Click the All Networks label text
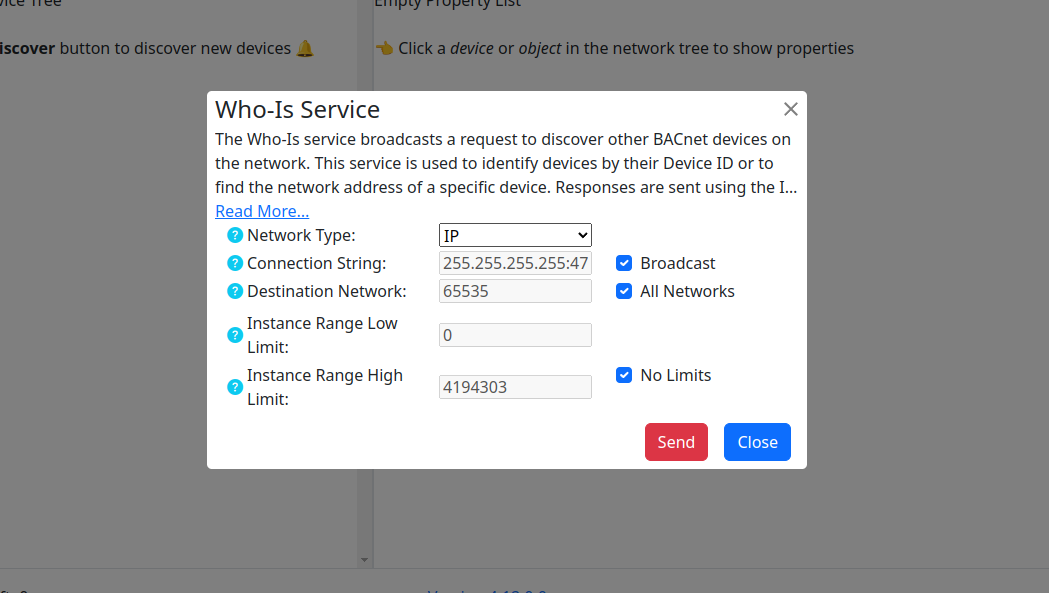This screenshot has height=593, width=1049. 687,291
